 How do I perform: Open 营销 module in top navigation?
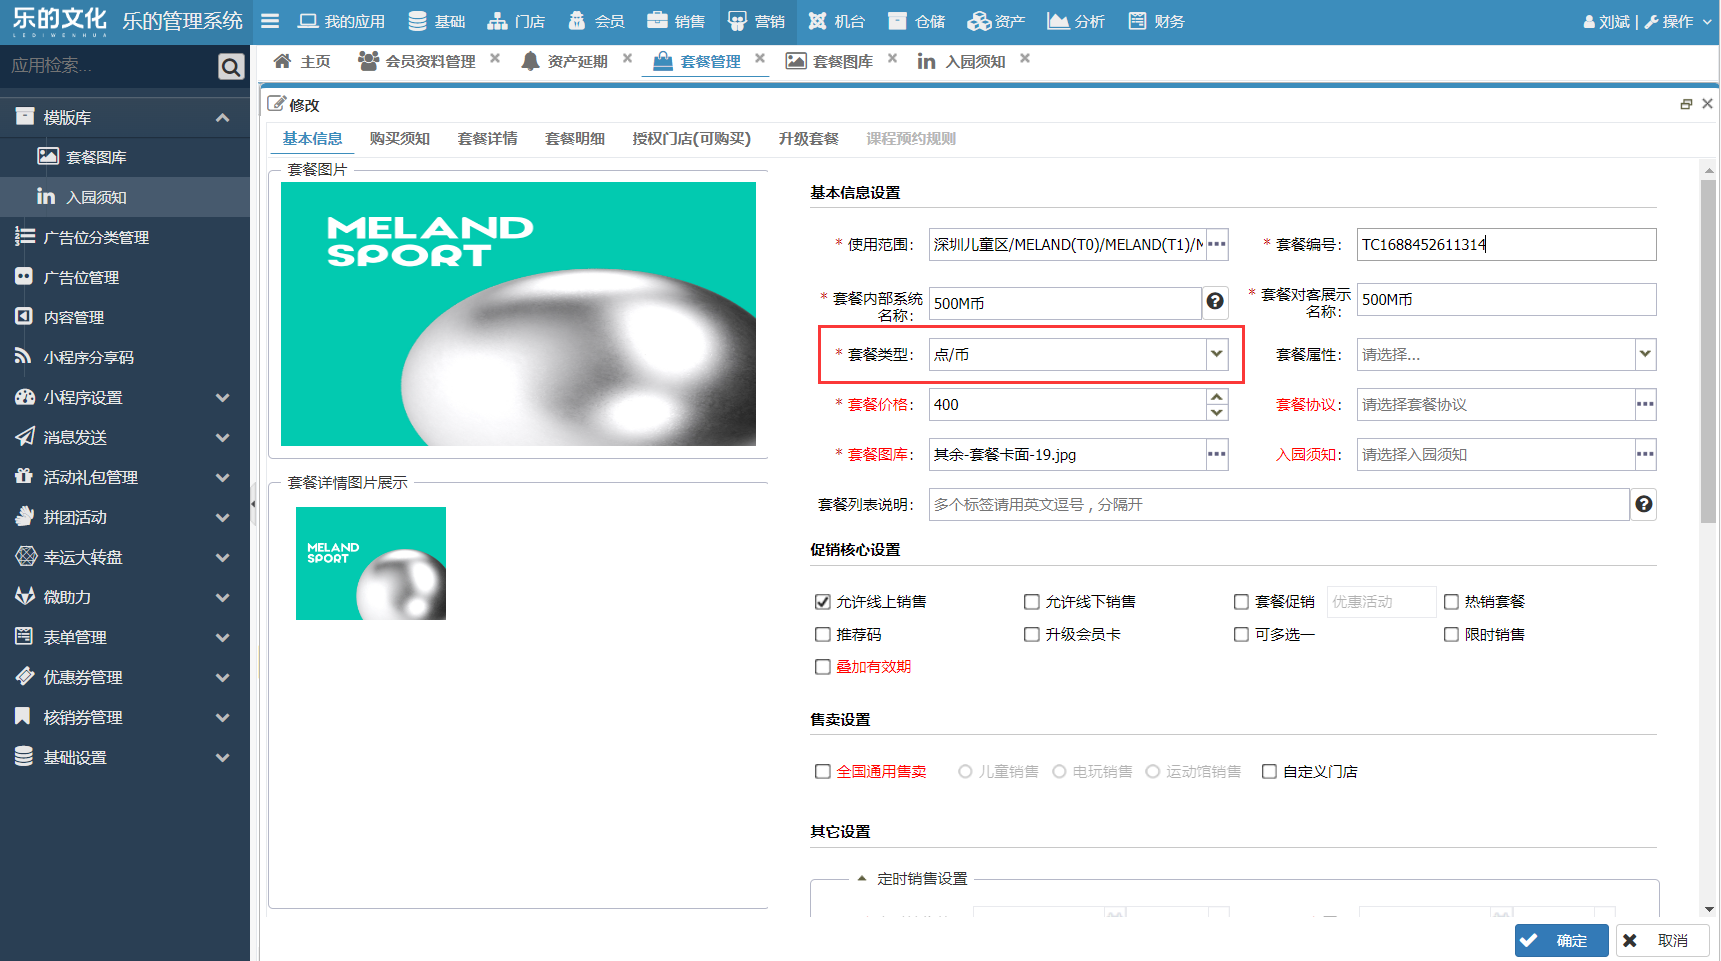point(756,21)
